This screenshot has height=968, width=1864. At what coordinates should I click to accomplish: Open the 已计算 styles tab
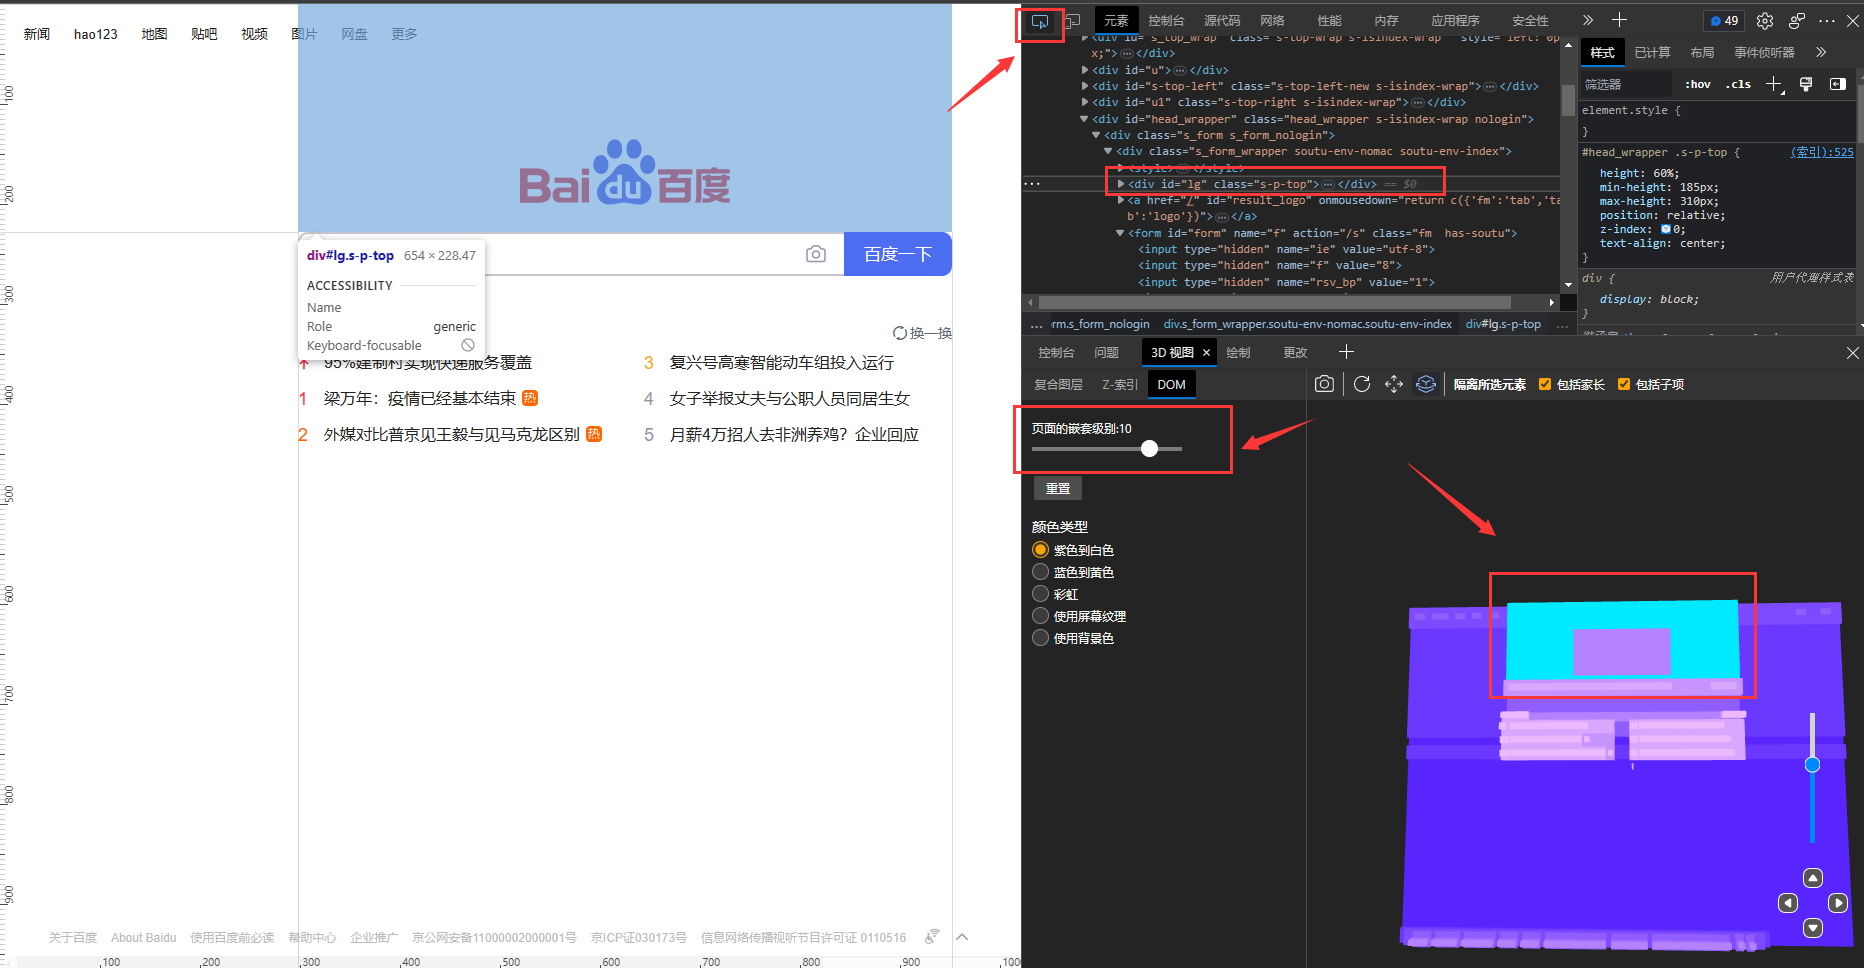pos(1652,53)
